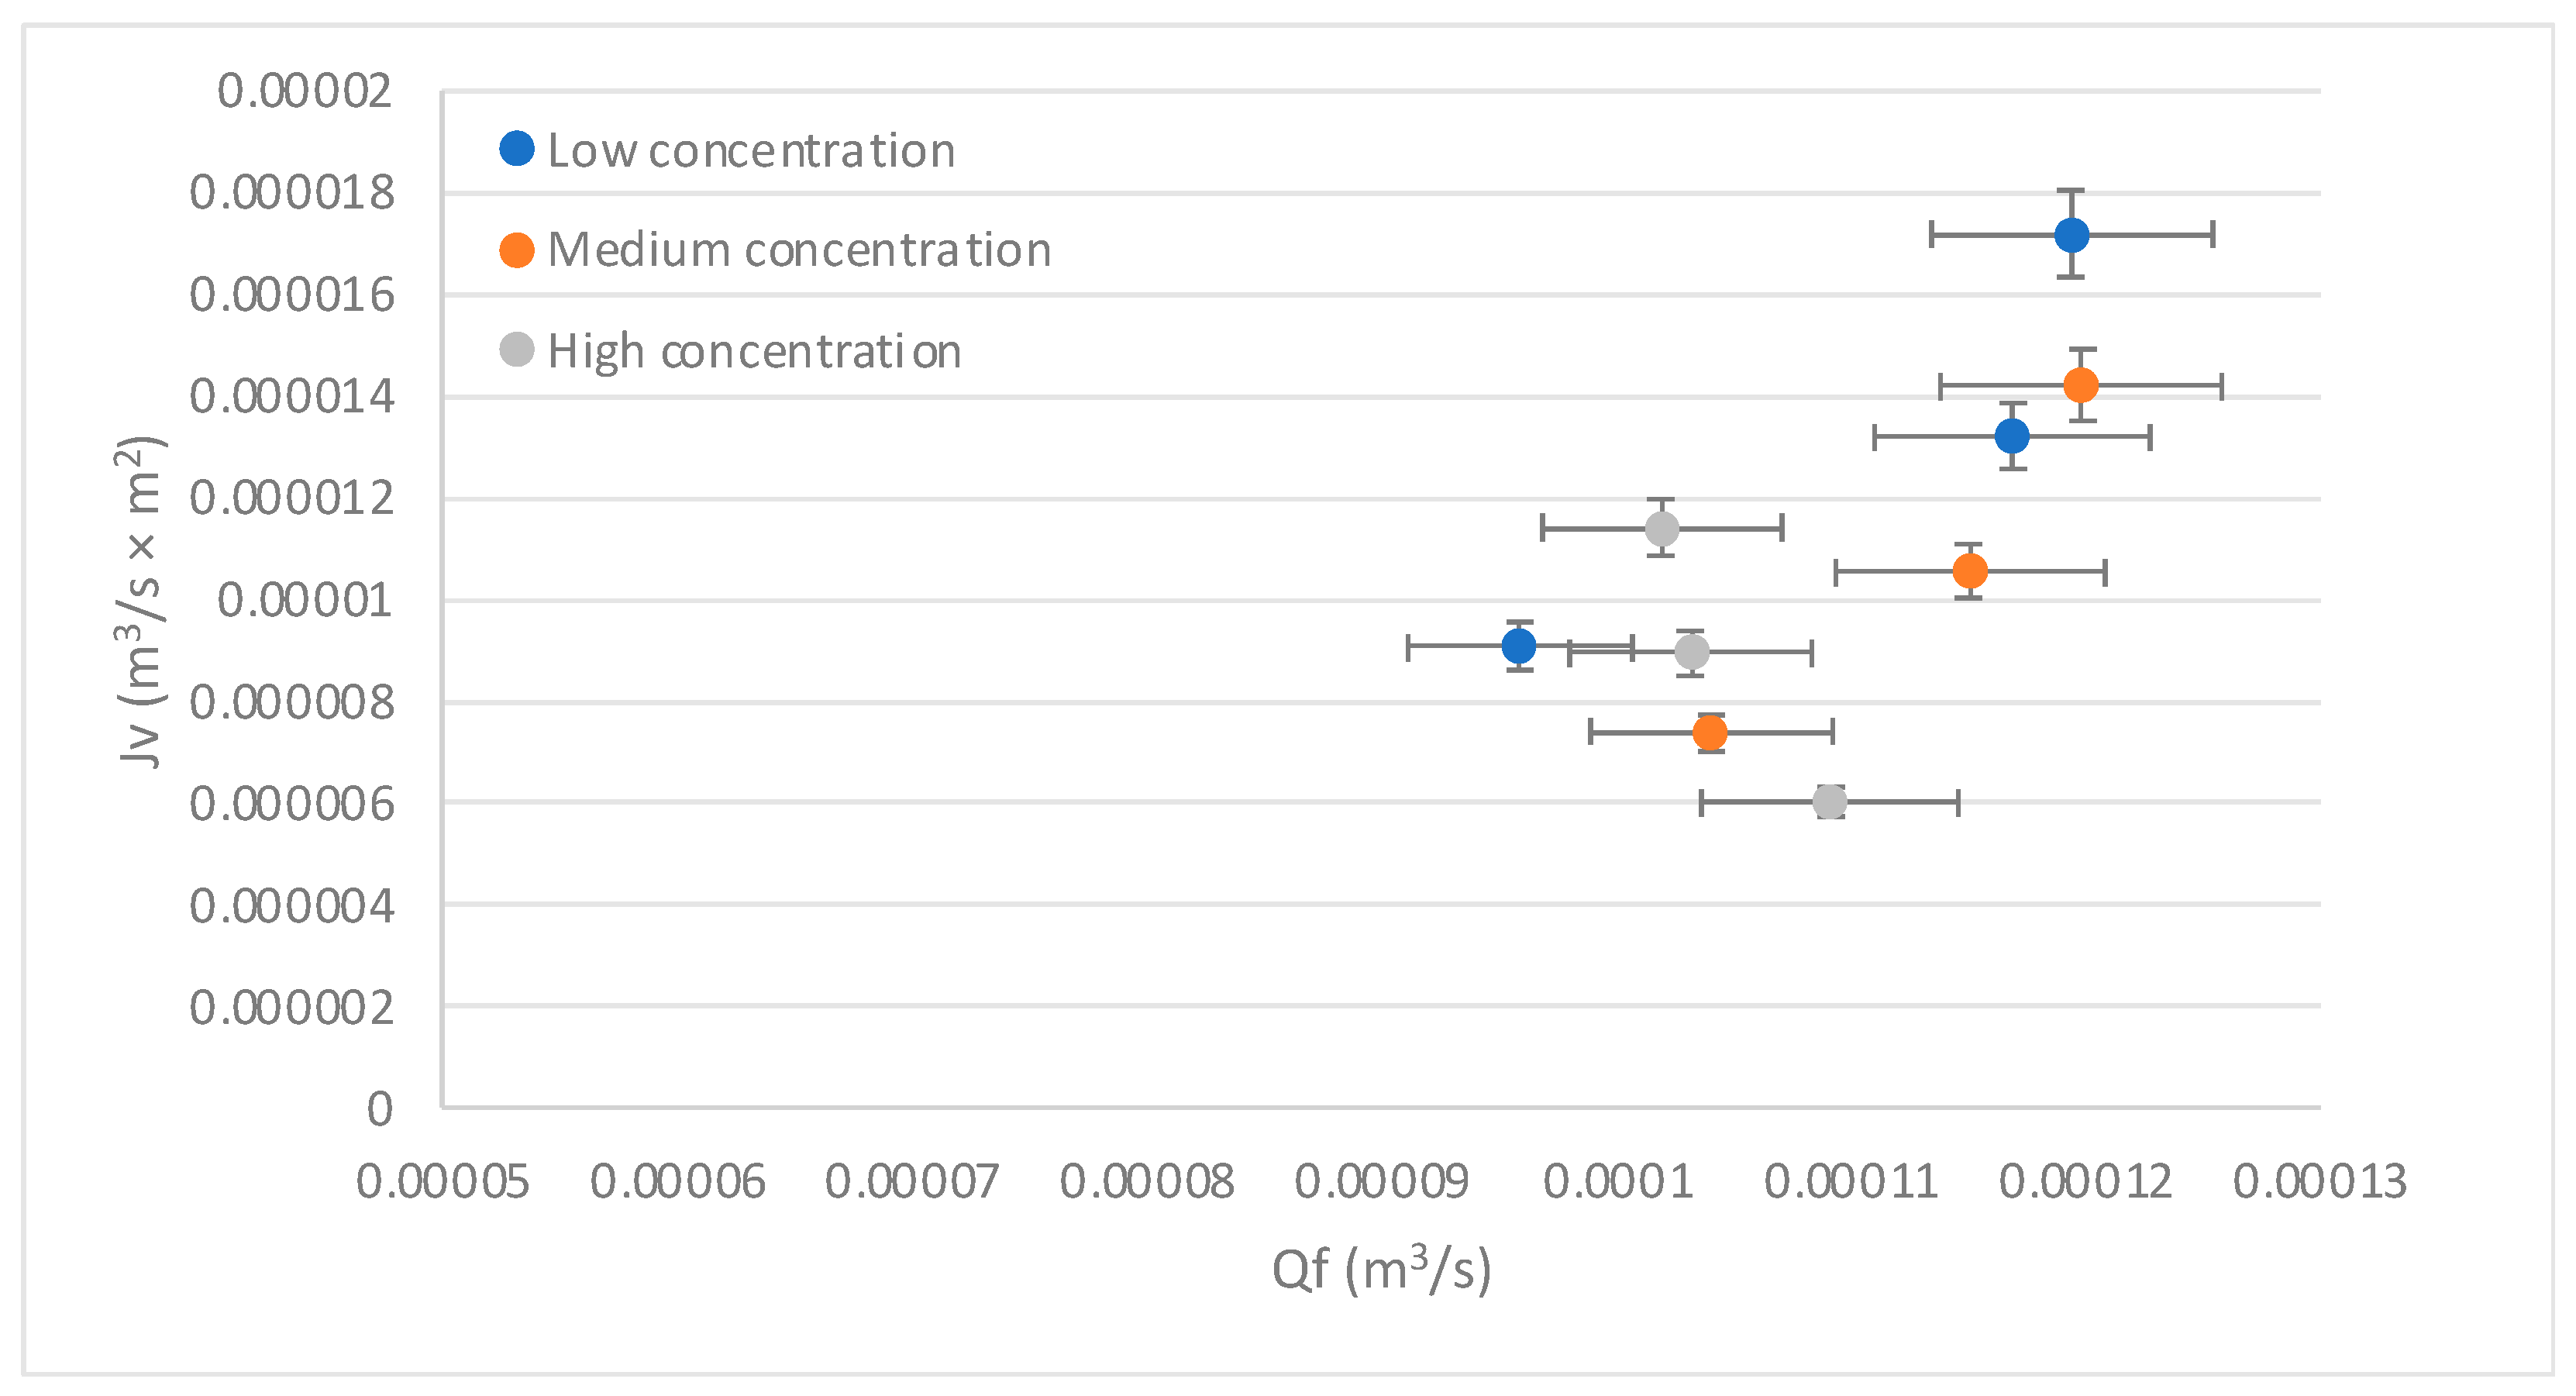Click the 0.00002 label on the y-axis
The width and height of the screenshot is (2576, 1396).
point(305,92)
